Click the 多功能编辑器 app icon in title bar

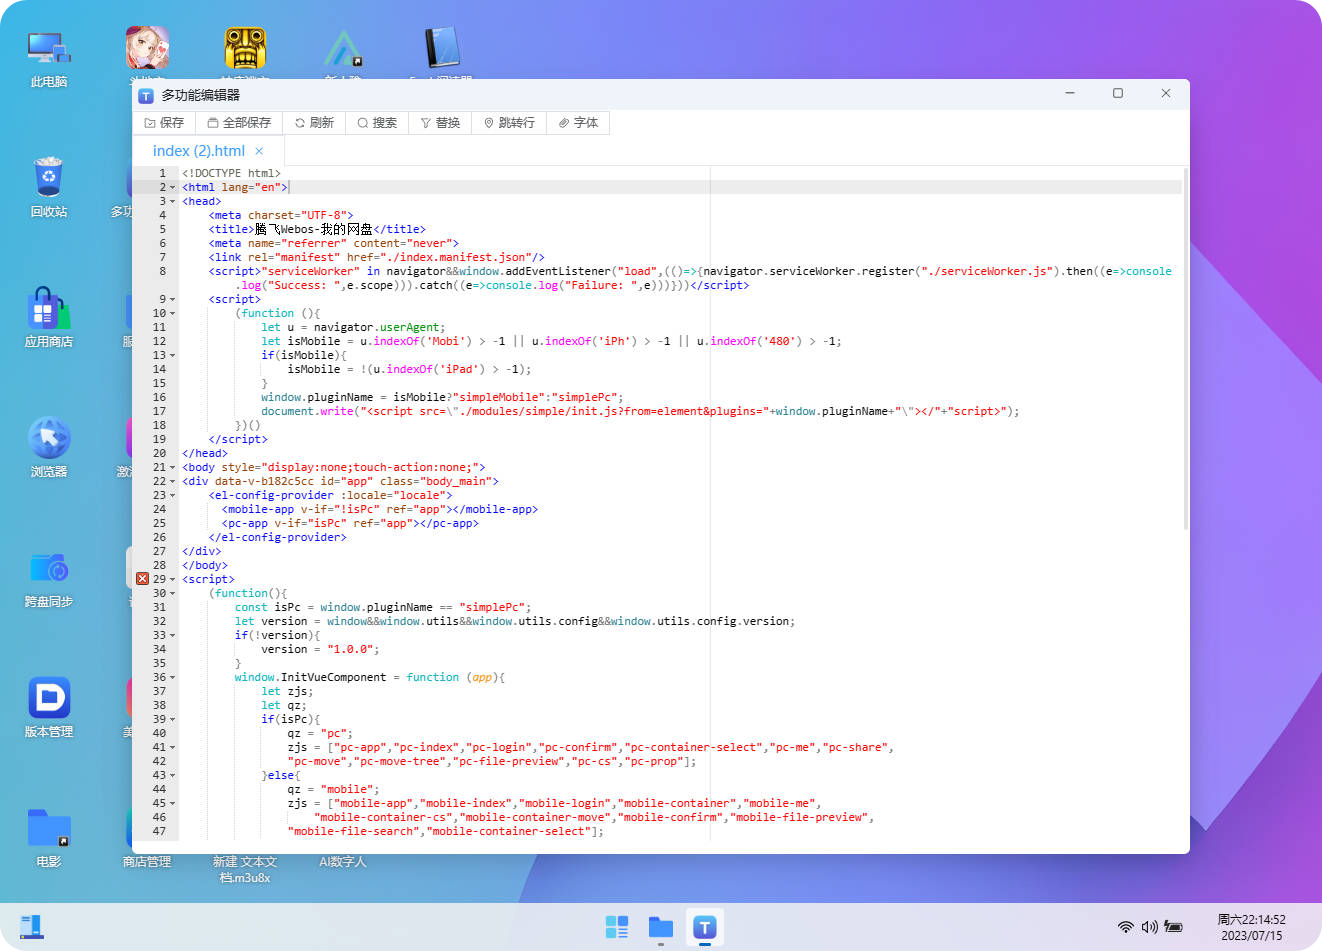coord(146,95)
